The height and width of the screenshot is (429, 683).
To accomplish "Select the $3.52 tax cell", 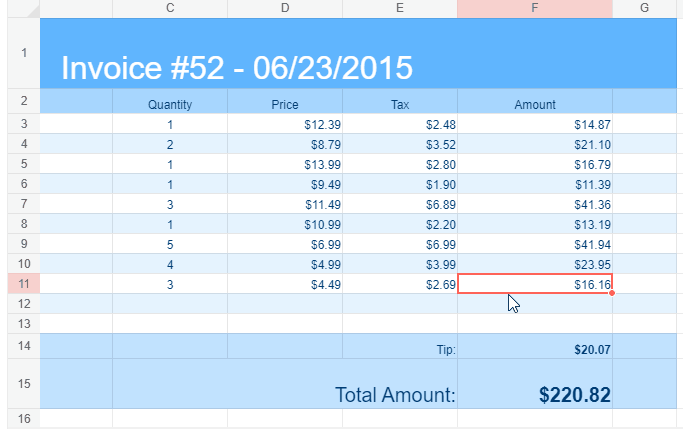I will point(400,144).
